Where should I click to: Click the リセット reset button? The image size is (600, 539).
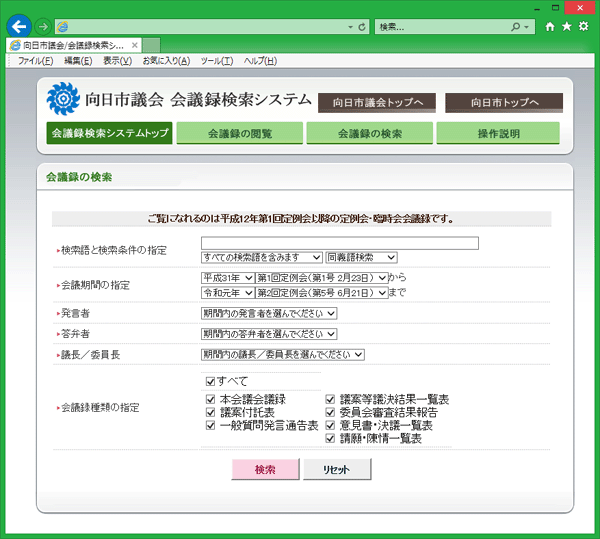pos(337,469)
